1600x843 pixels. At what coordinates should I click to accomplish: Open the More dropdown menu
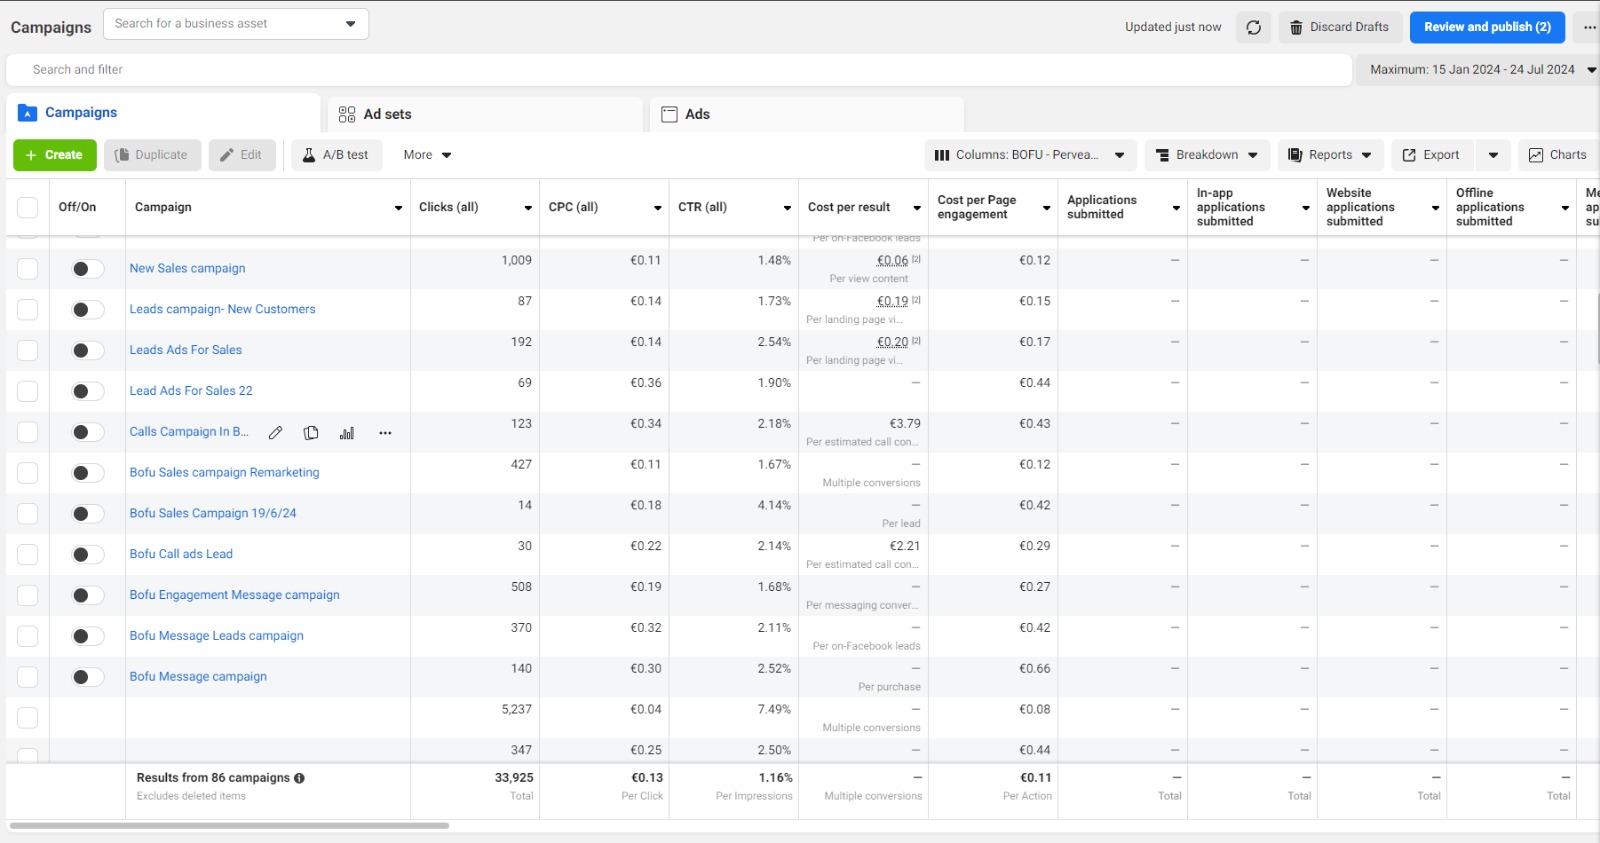(427, 155)
